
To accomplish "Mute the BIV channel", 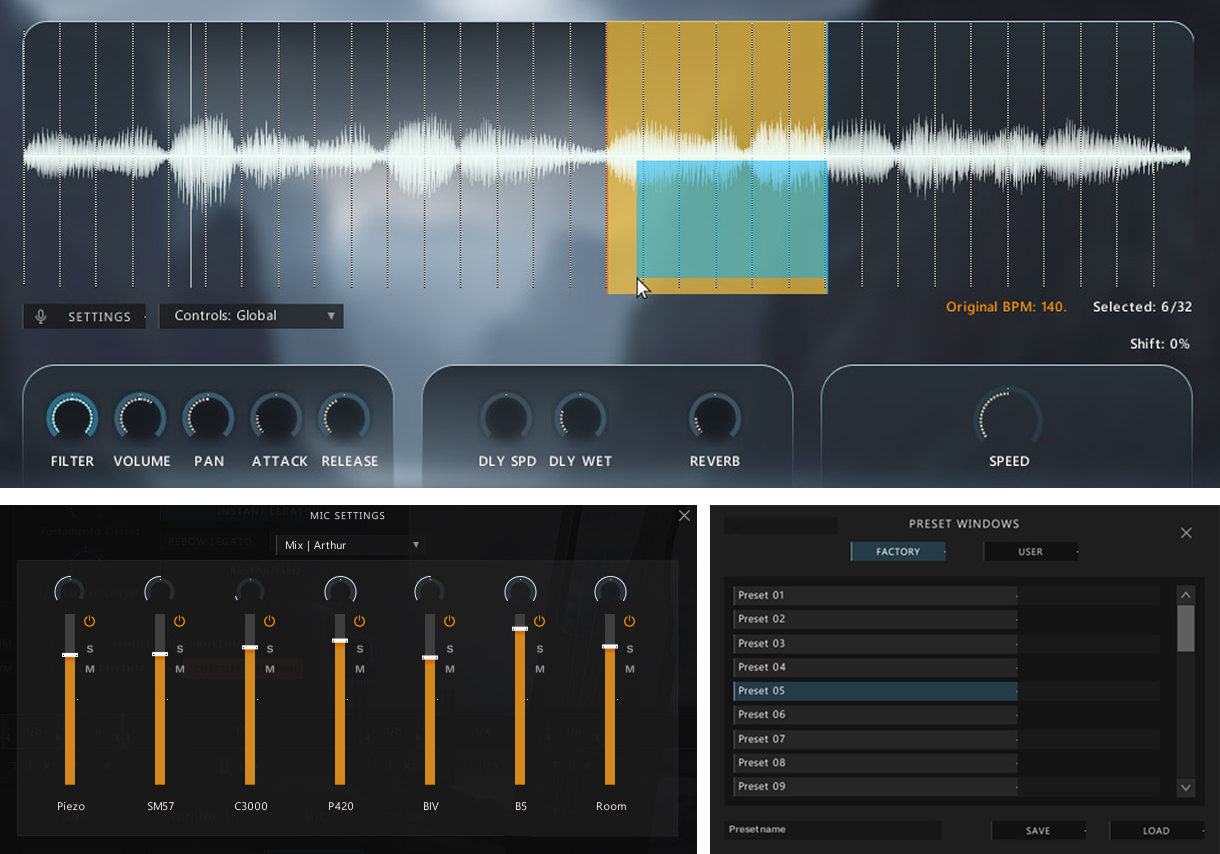I will (449, 669).
